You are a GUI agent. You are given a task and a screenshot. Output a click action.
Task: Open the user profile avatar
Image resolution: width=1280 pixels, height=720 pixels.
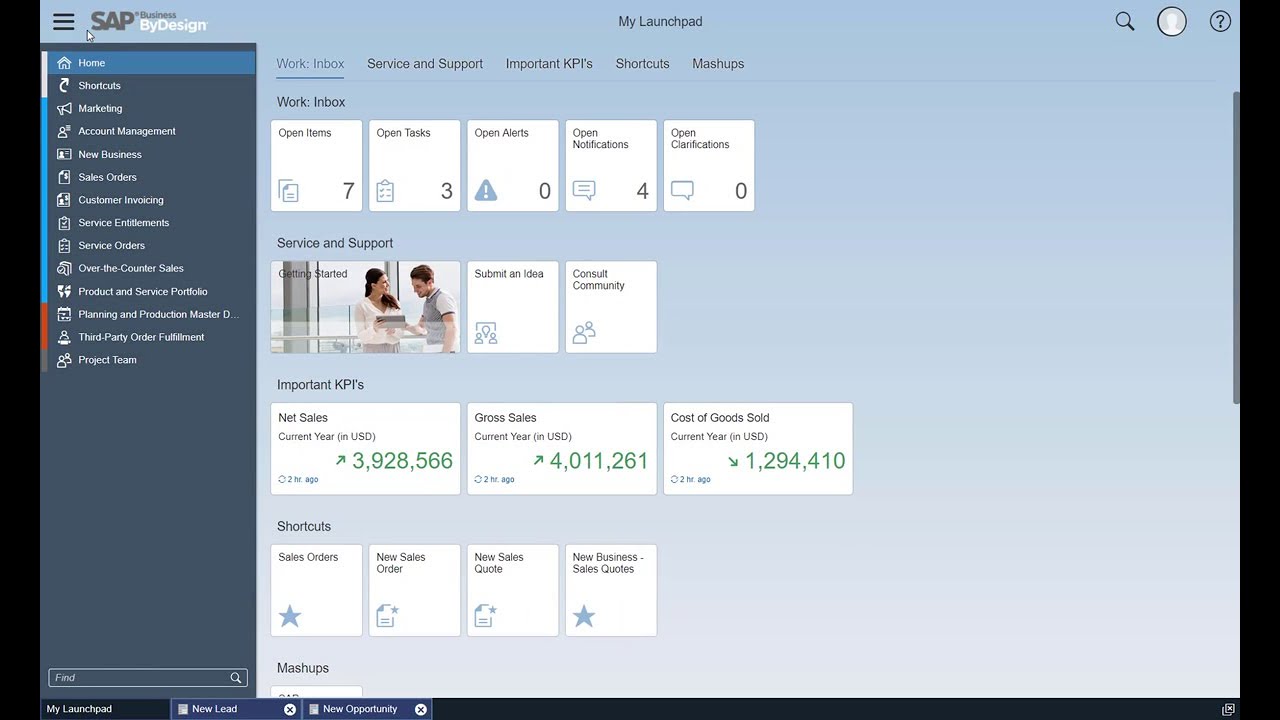1172,22
